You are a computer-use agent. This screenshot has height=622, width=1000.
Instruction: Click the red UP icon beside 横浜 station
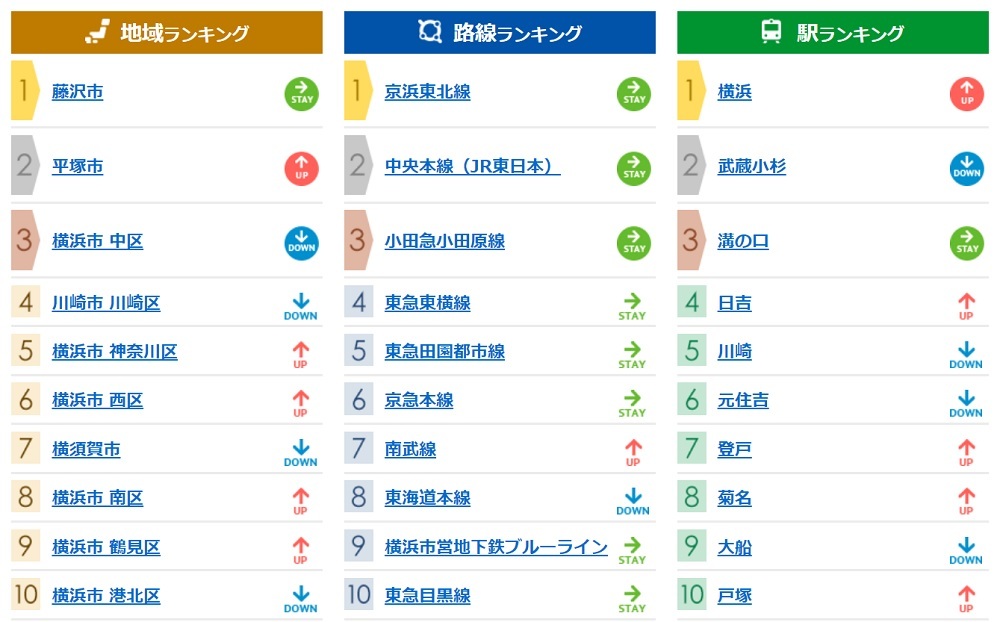[x=967, y=94]
